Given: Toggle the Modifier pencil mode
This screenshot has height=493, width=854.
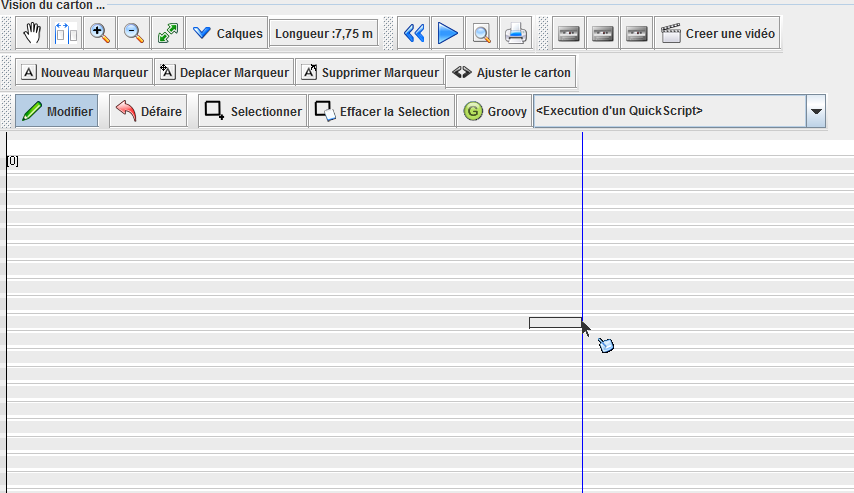Looking at the screenshot, I should click(57, 111).
